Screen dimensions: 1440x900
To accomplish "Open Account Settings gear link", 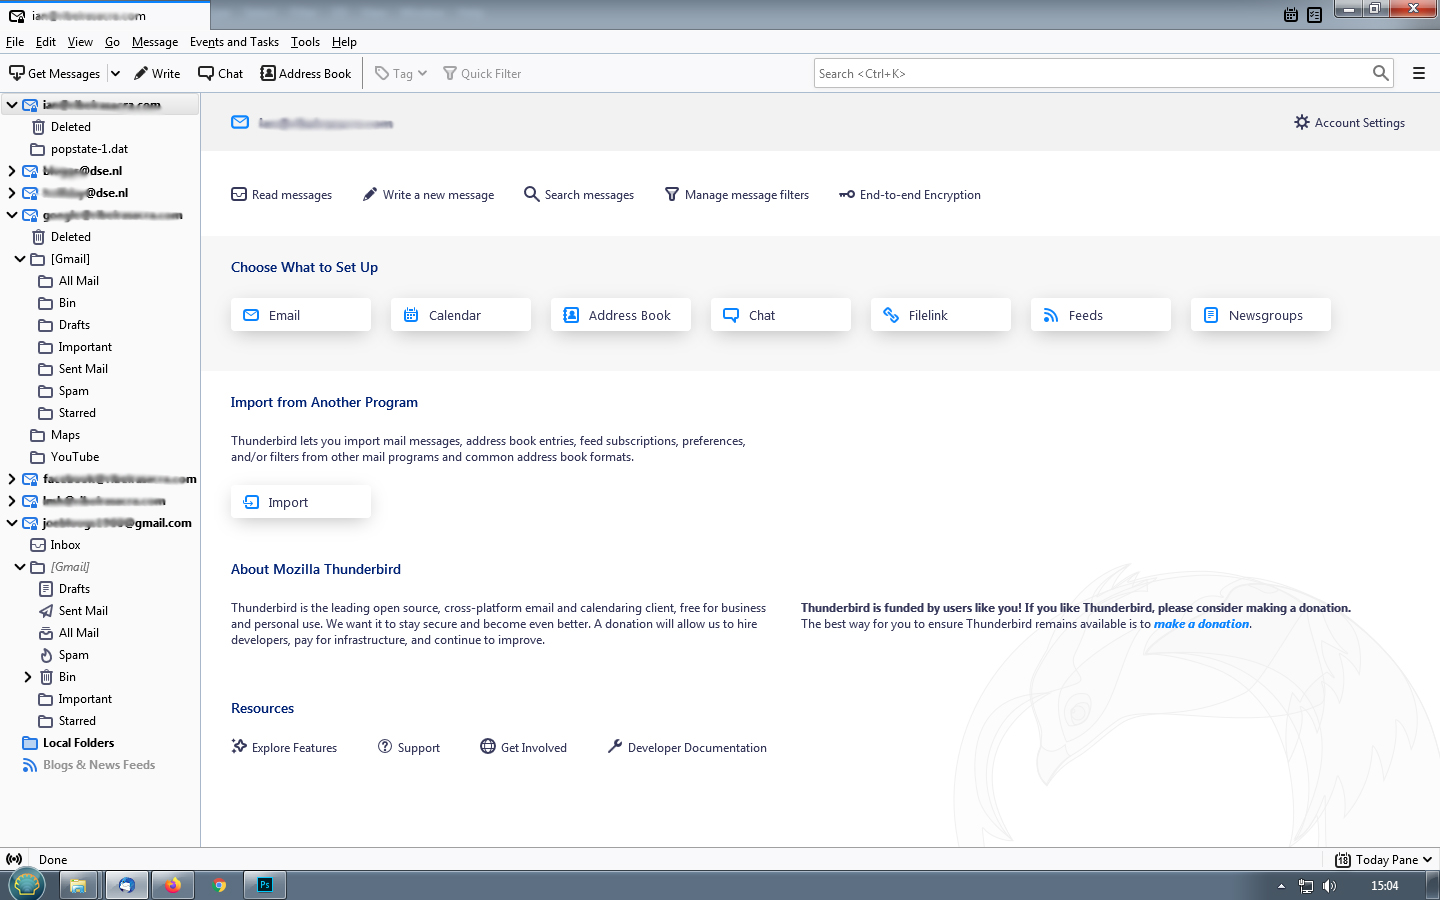I will coord(1349,122).
